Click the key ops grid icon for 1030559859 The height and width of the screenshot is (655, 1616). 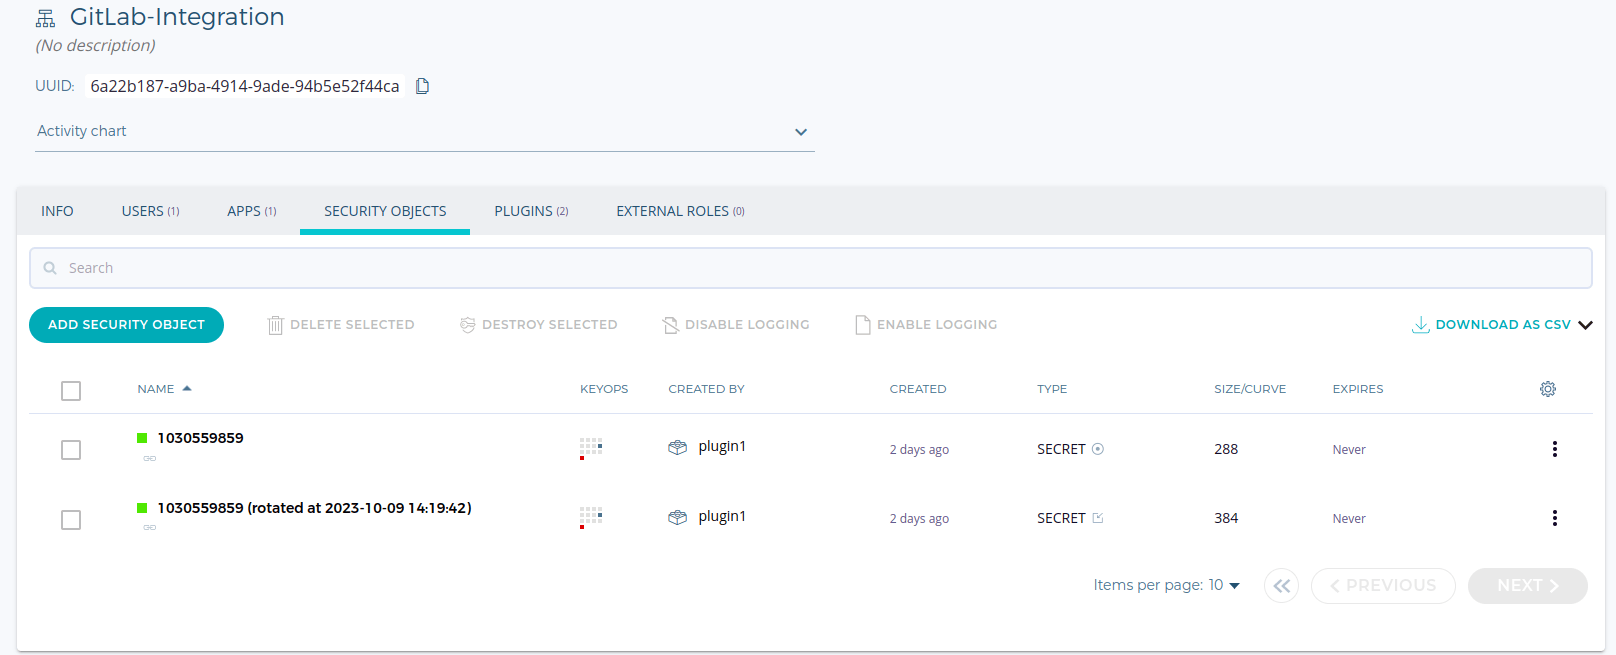pos(591,447)
